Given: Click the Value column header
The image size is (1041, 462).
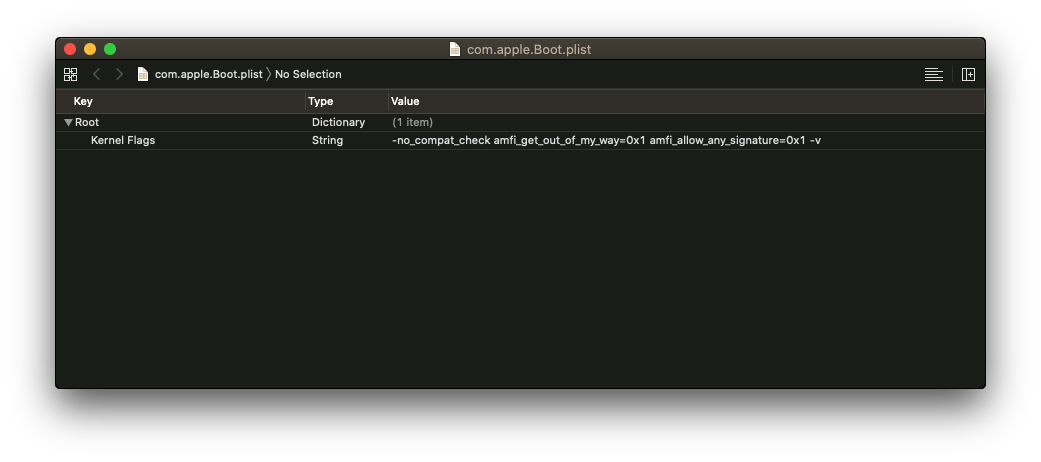Looking at the screenshot, I should click(x=405, y=101).
